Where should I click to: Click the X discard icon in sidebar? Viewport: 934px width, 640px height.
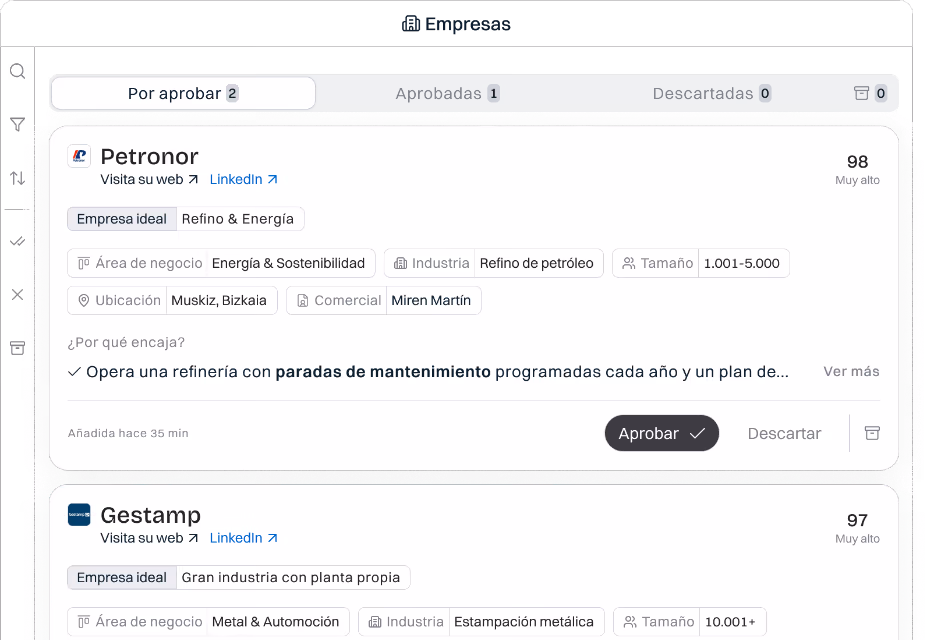(x=17, y=294)
